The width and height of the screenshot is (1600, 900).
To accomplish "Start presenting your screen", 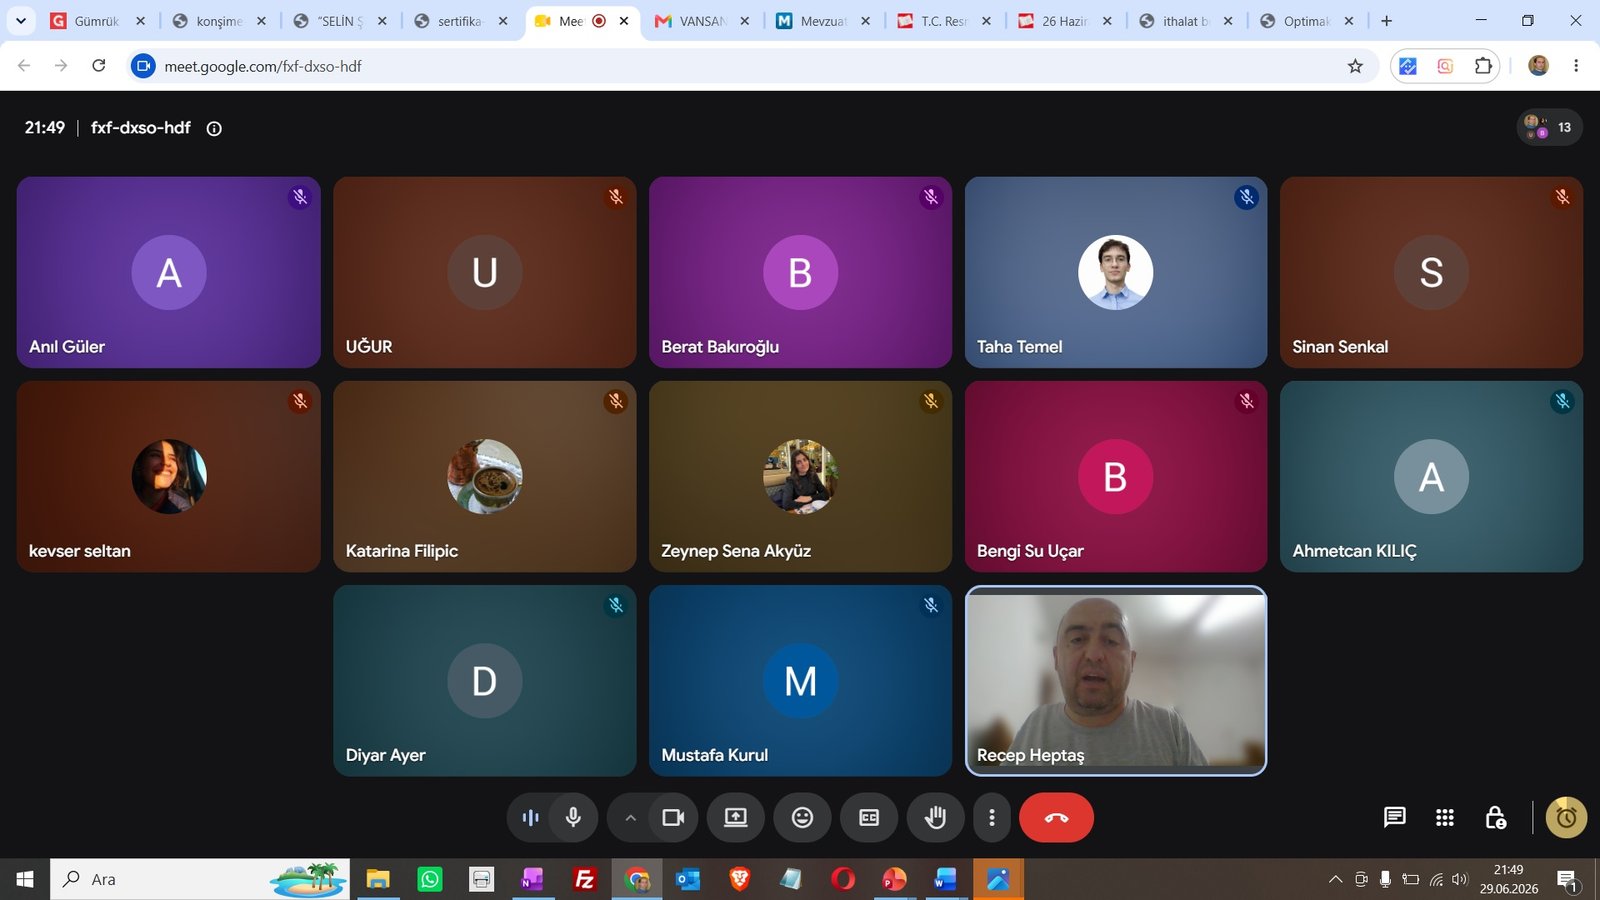I will click(x=736, y=818).
